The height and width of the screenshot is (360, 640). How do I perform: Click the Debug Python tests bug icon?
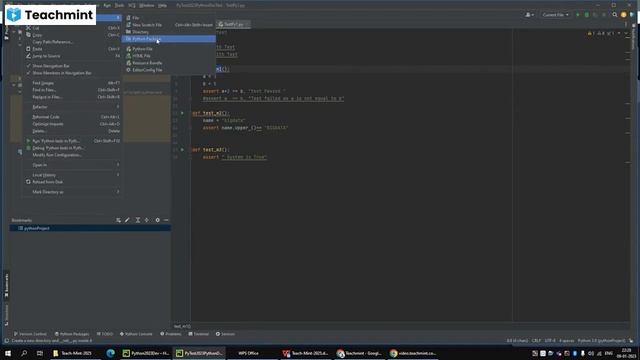28,148
